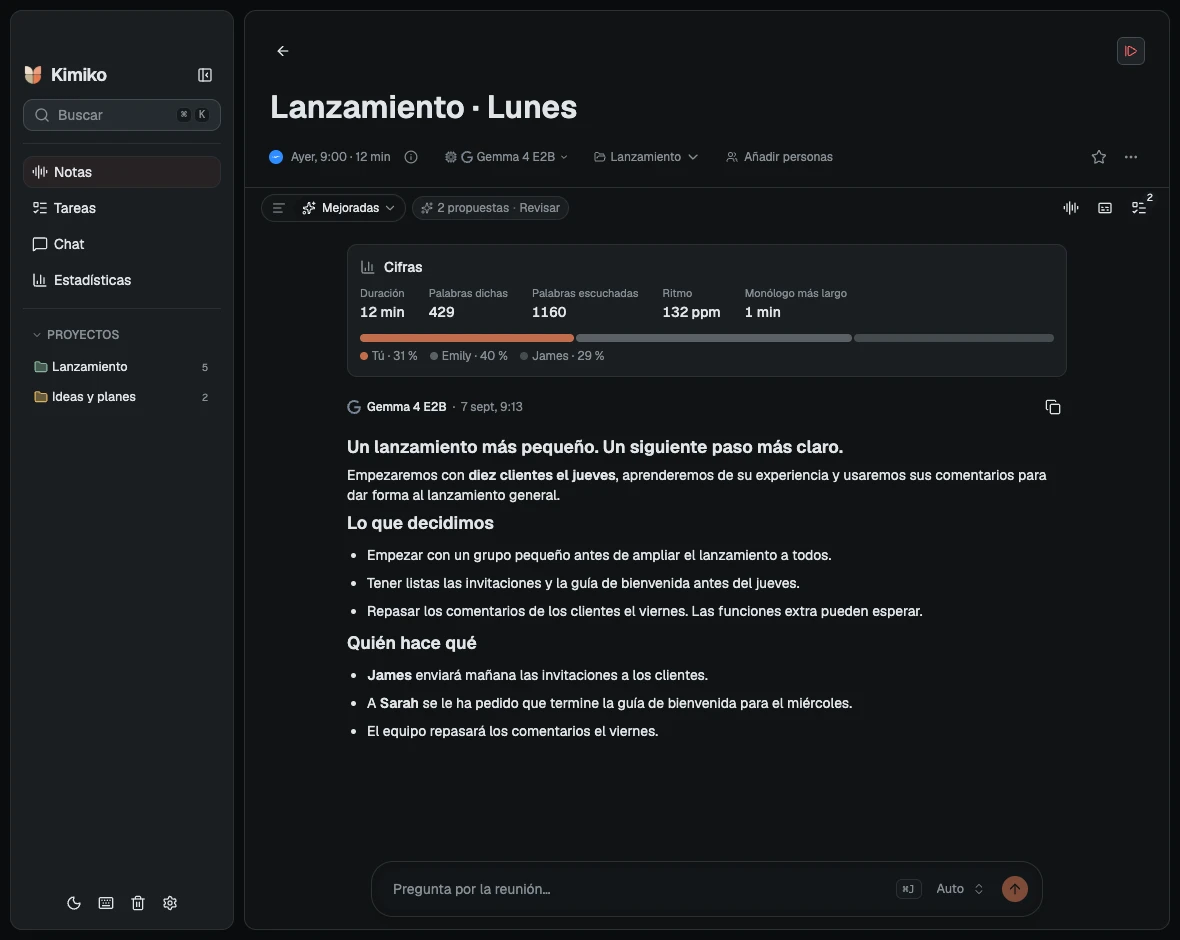Click the red recording button at top right
The height and width of the screenshot is (940, 1180).
coord(1130,51)
